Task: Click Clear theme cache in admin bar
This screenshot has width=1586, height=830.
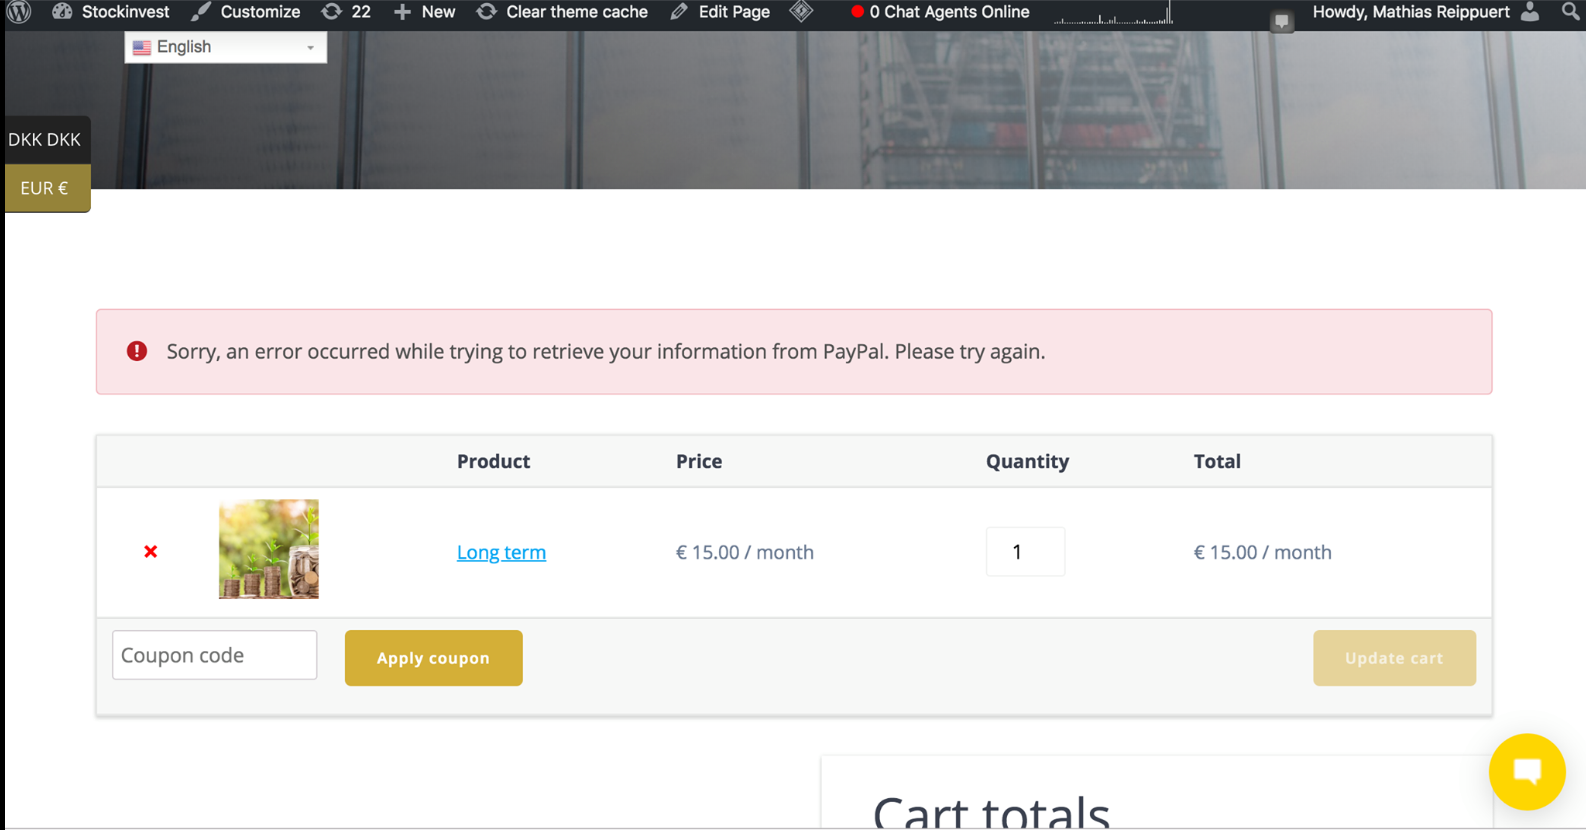Action: [562, 12]
